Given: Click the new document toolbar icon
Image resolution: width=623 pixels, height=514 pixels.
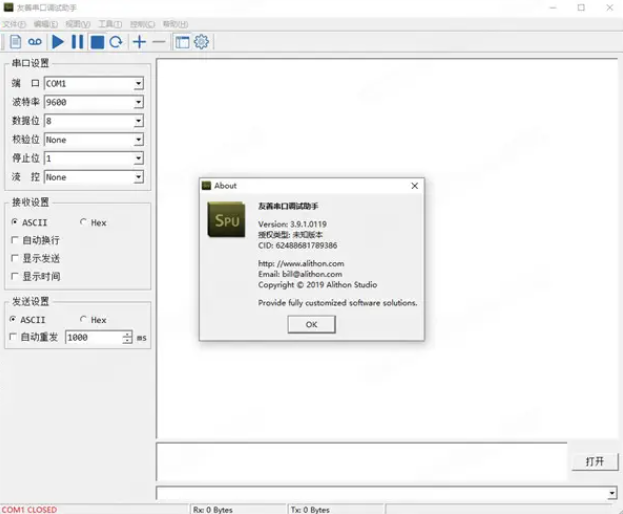Looking at the screenshot, I should click(x=15, y=42).
